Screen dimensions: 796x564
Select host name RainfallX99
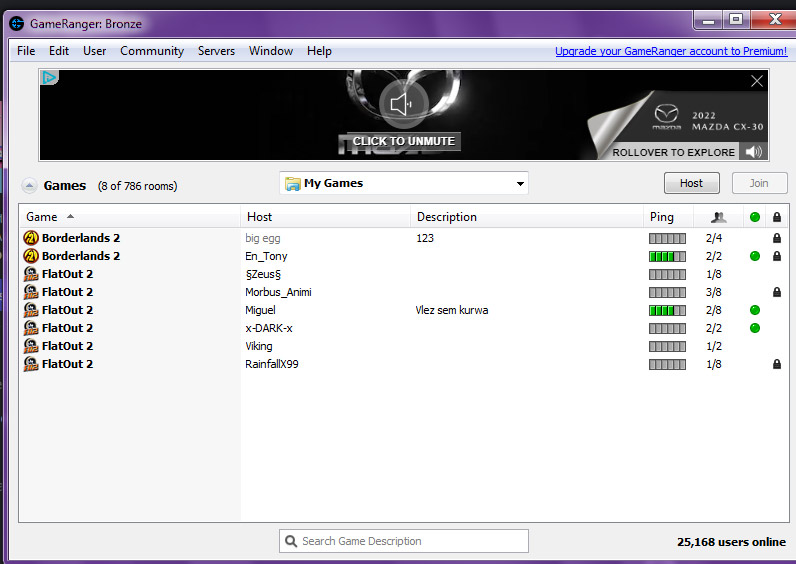click(272, 364)
